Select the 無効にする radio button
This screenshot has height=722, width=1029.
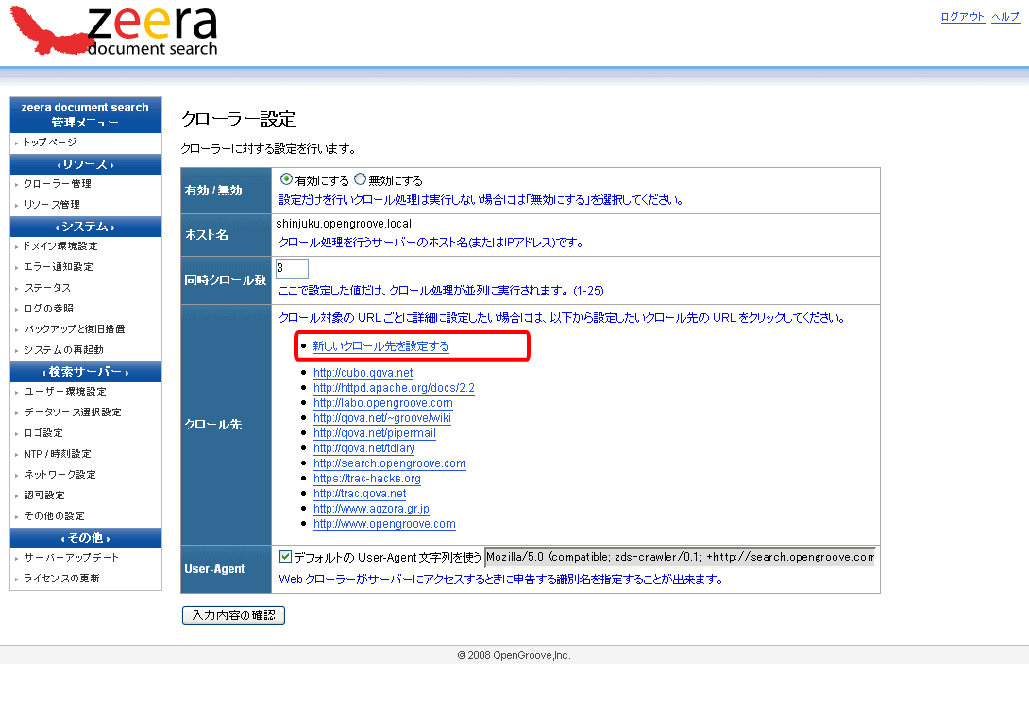[x=360, y=179]
